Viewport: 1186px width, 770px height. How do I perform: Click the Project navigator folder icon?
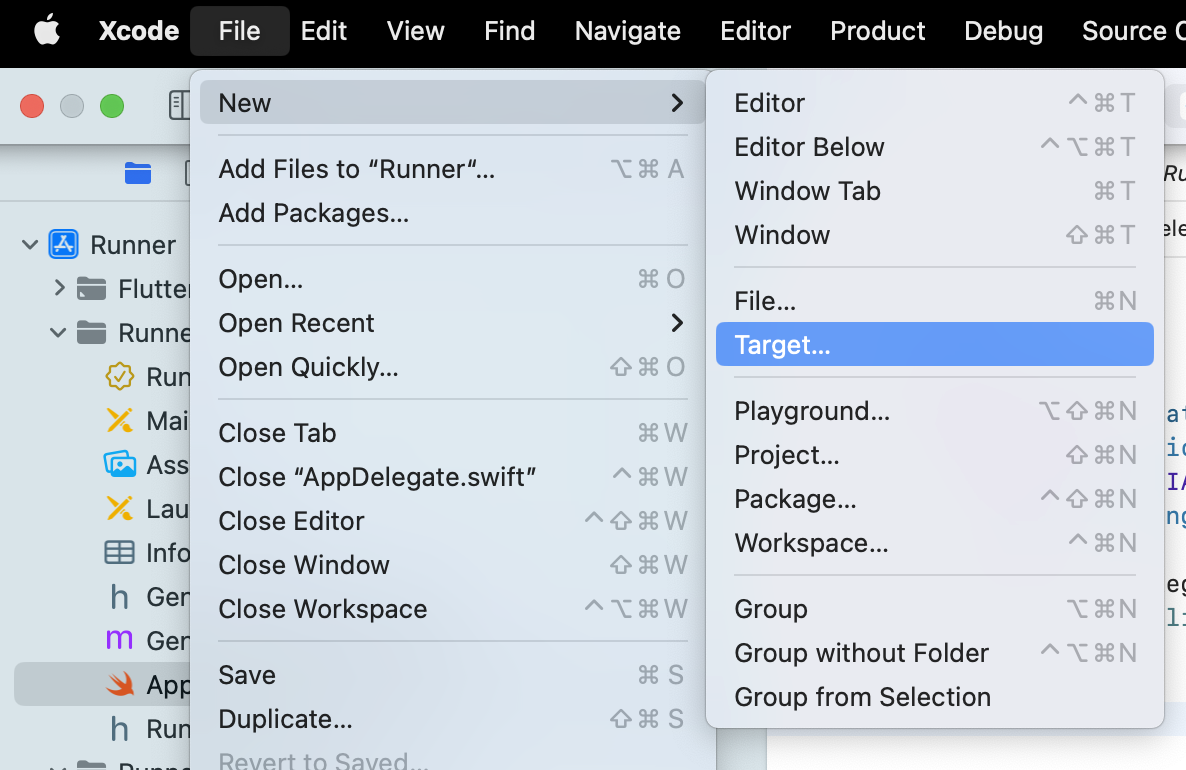[x=137, y=172]
